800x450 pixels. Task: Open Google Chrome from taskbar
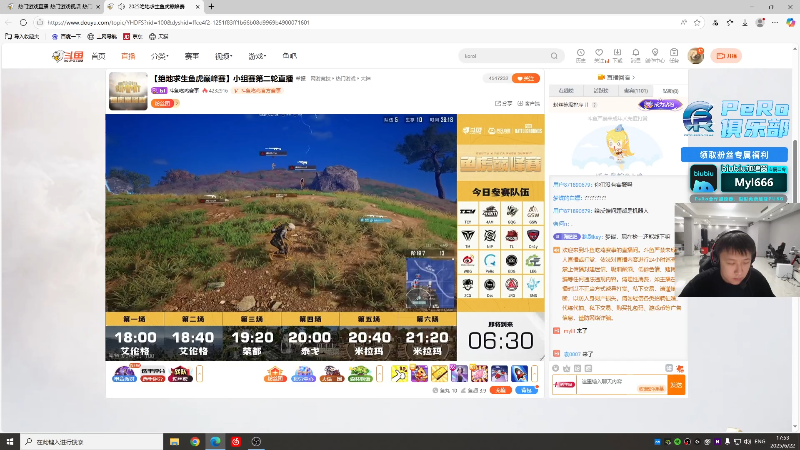(195, 442)
